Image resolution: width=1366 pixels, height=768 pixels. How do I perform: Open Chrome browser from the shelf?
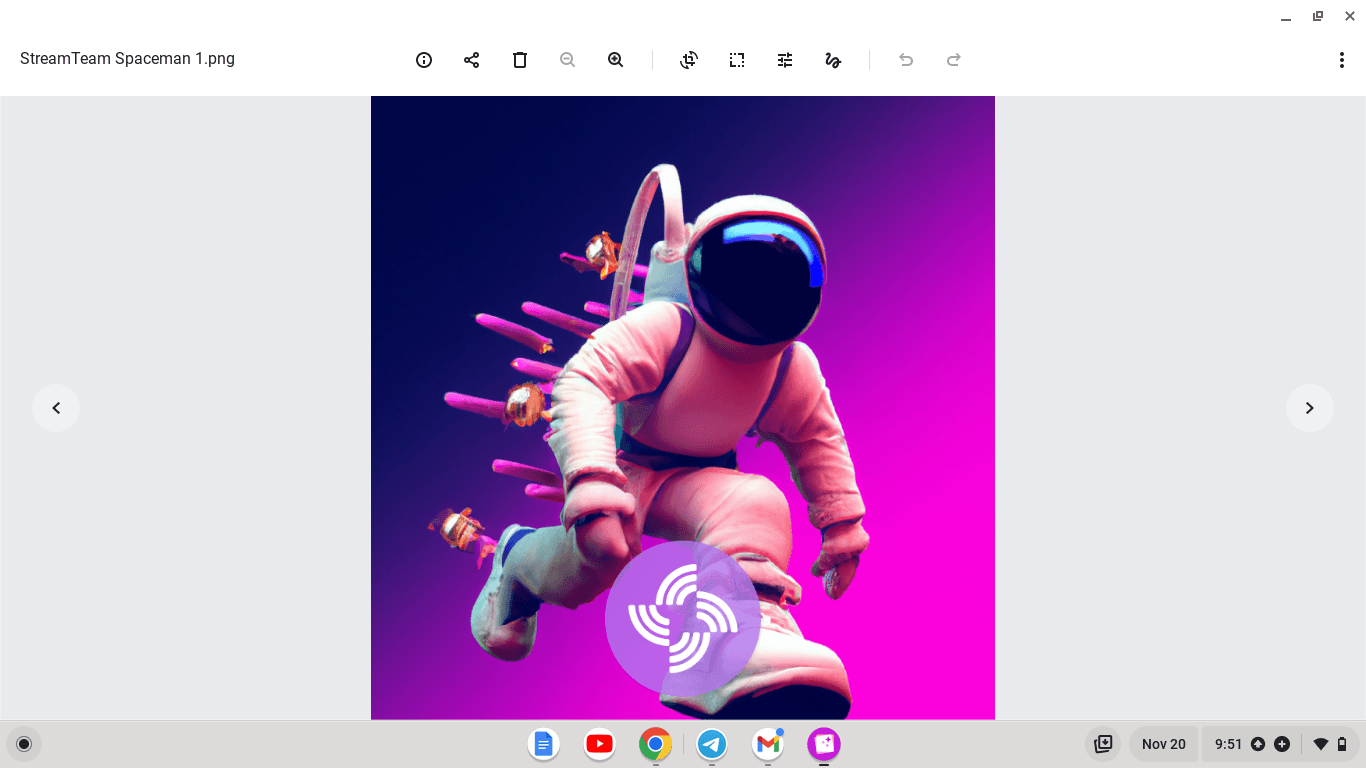click(656, 744)
